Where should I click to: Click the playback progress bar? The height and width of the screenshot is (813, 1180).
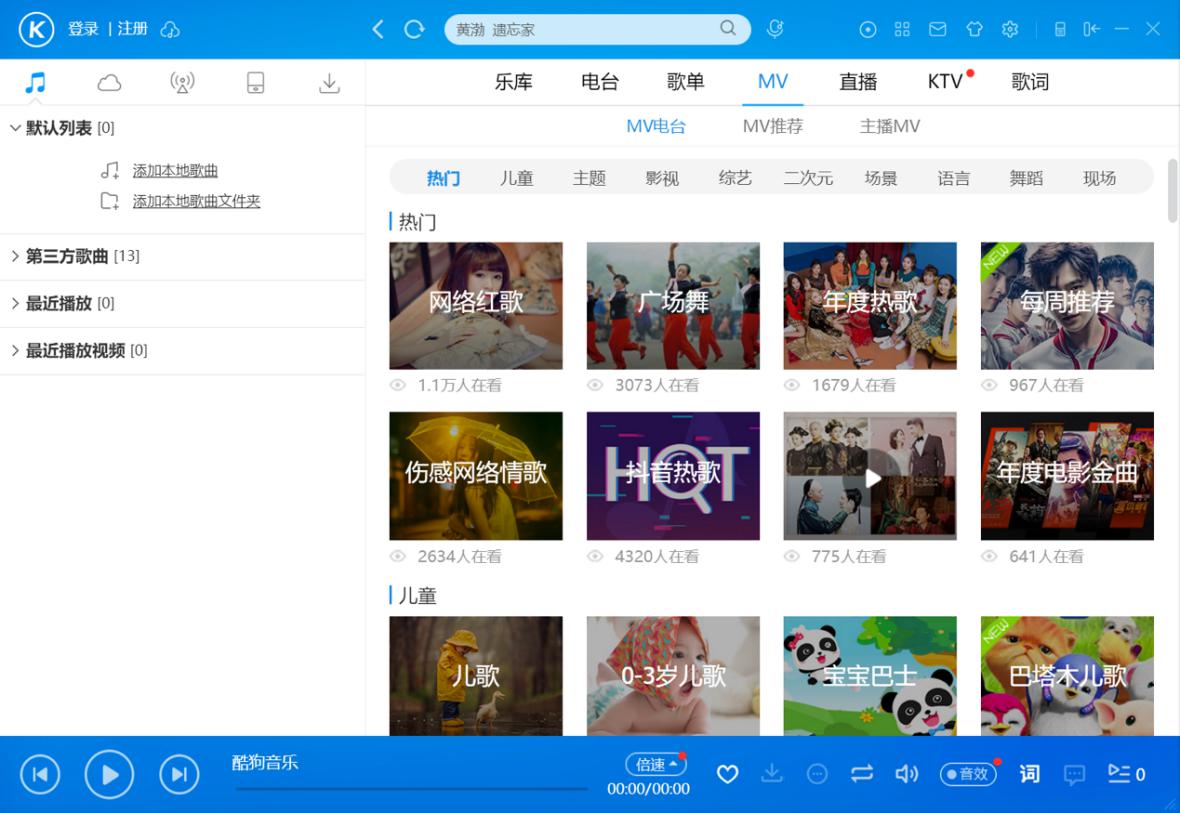click(x=411, y=789)
